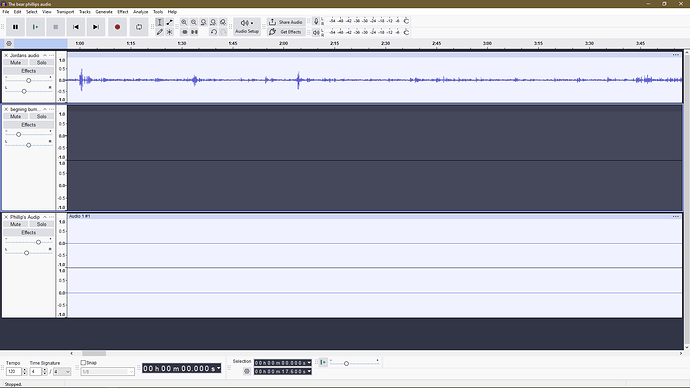Open timeline options gear icon

(x=9, y=44)
